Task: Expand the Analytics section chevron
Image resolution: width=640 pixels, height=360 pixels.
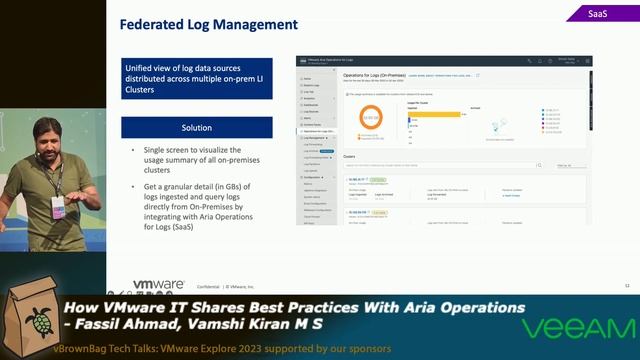Action: (334, 98)
